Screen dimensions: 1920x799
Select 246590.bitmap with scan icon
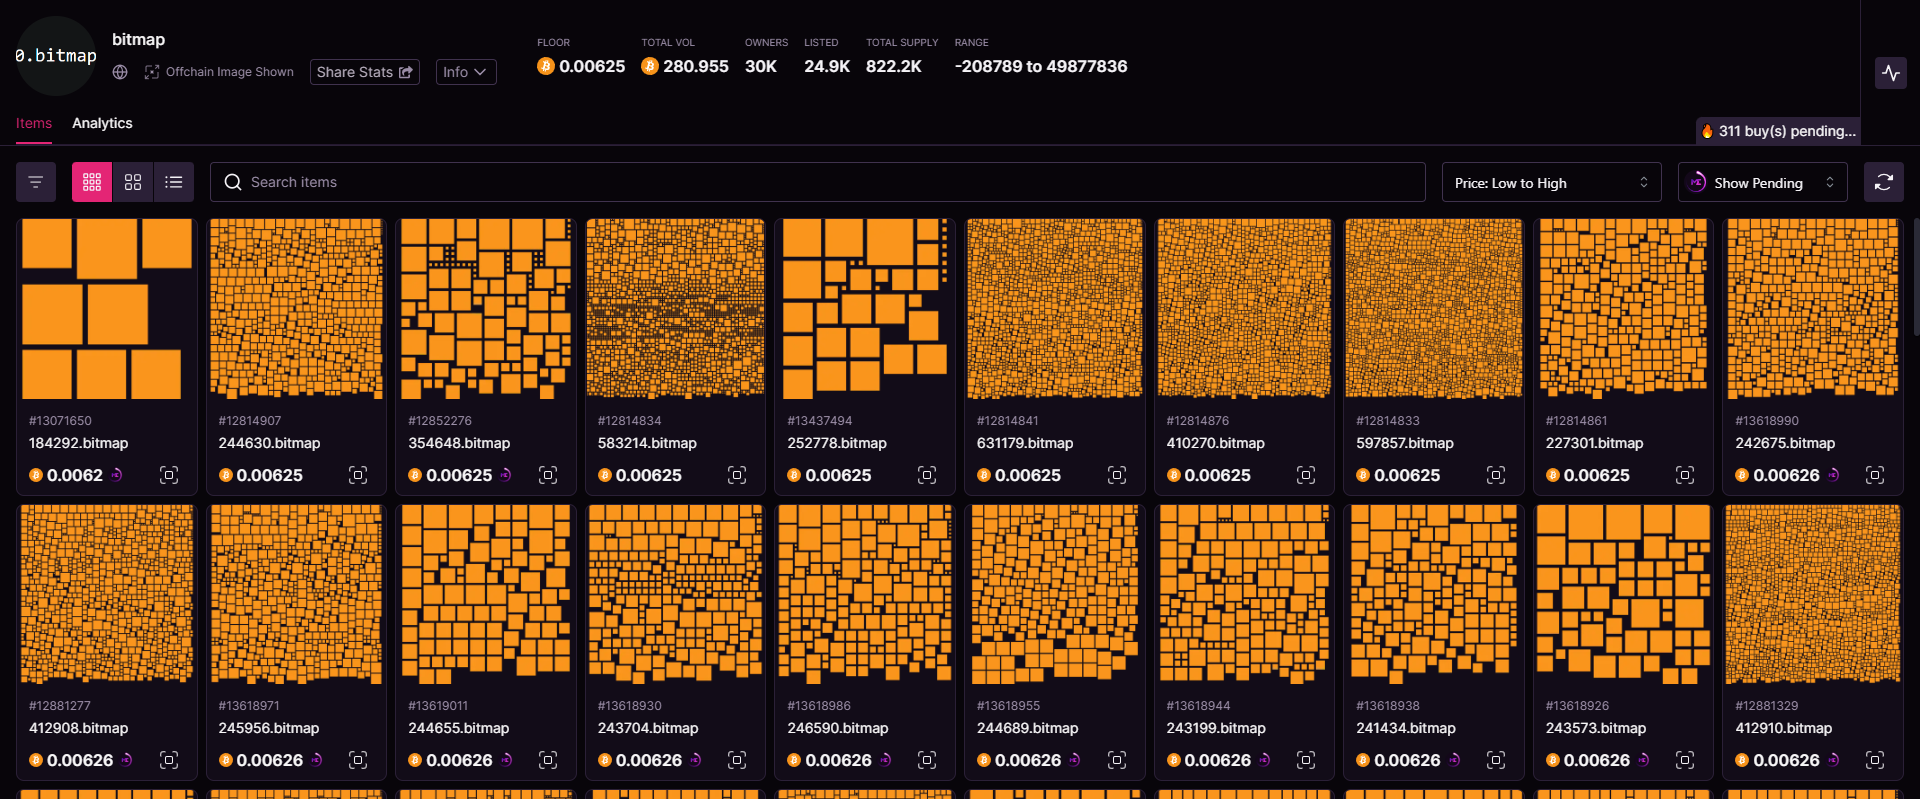click(x=927, y=760)
